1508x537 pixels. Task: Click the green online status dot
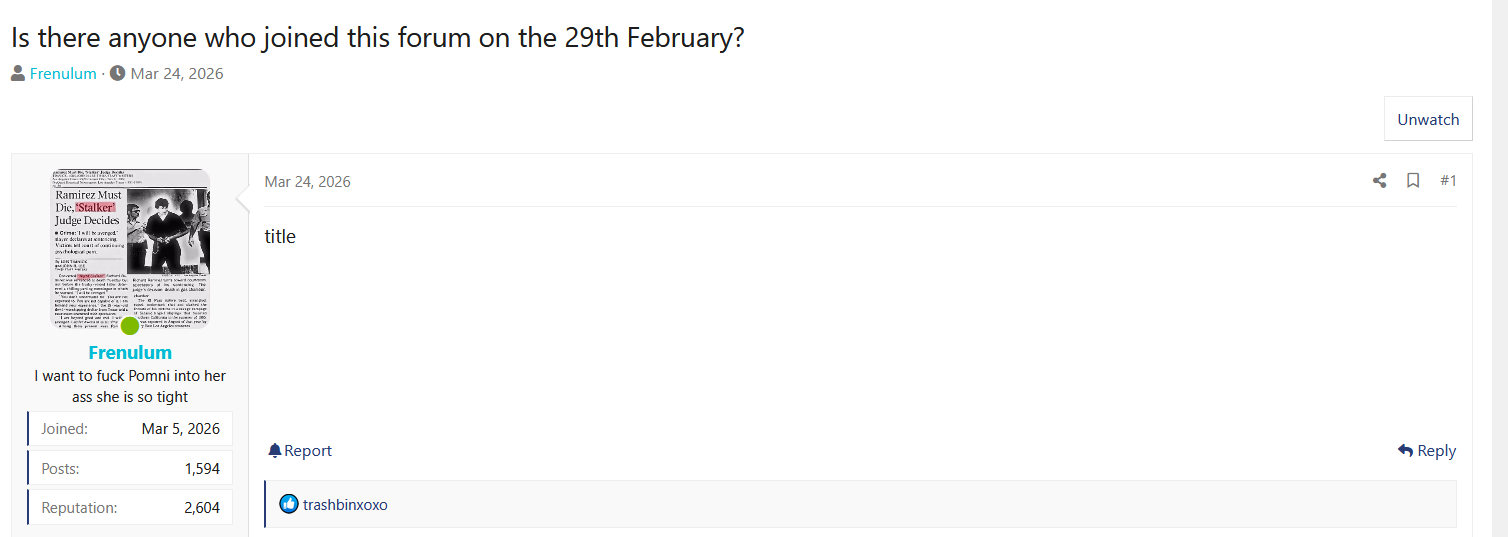(x=130, y=325)
